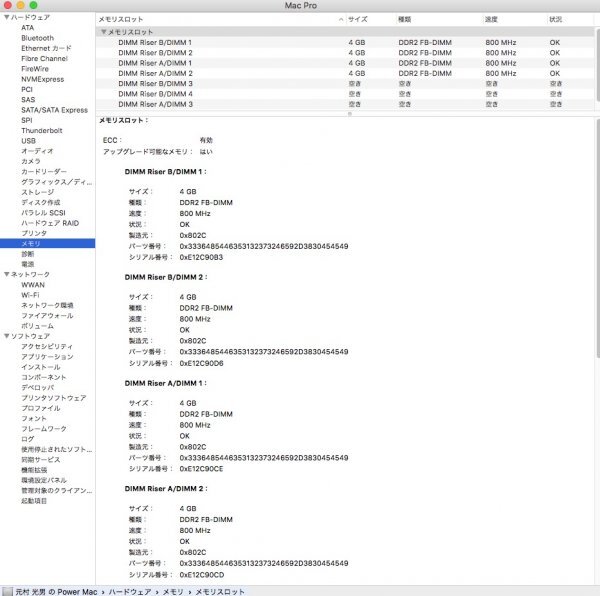
Task: Click メモリスロット in bottom path bar
Action: 220,592
